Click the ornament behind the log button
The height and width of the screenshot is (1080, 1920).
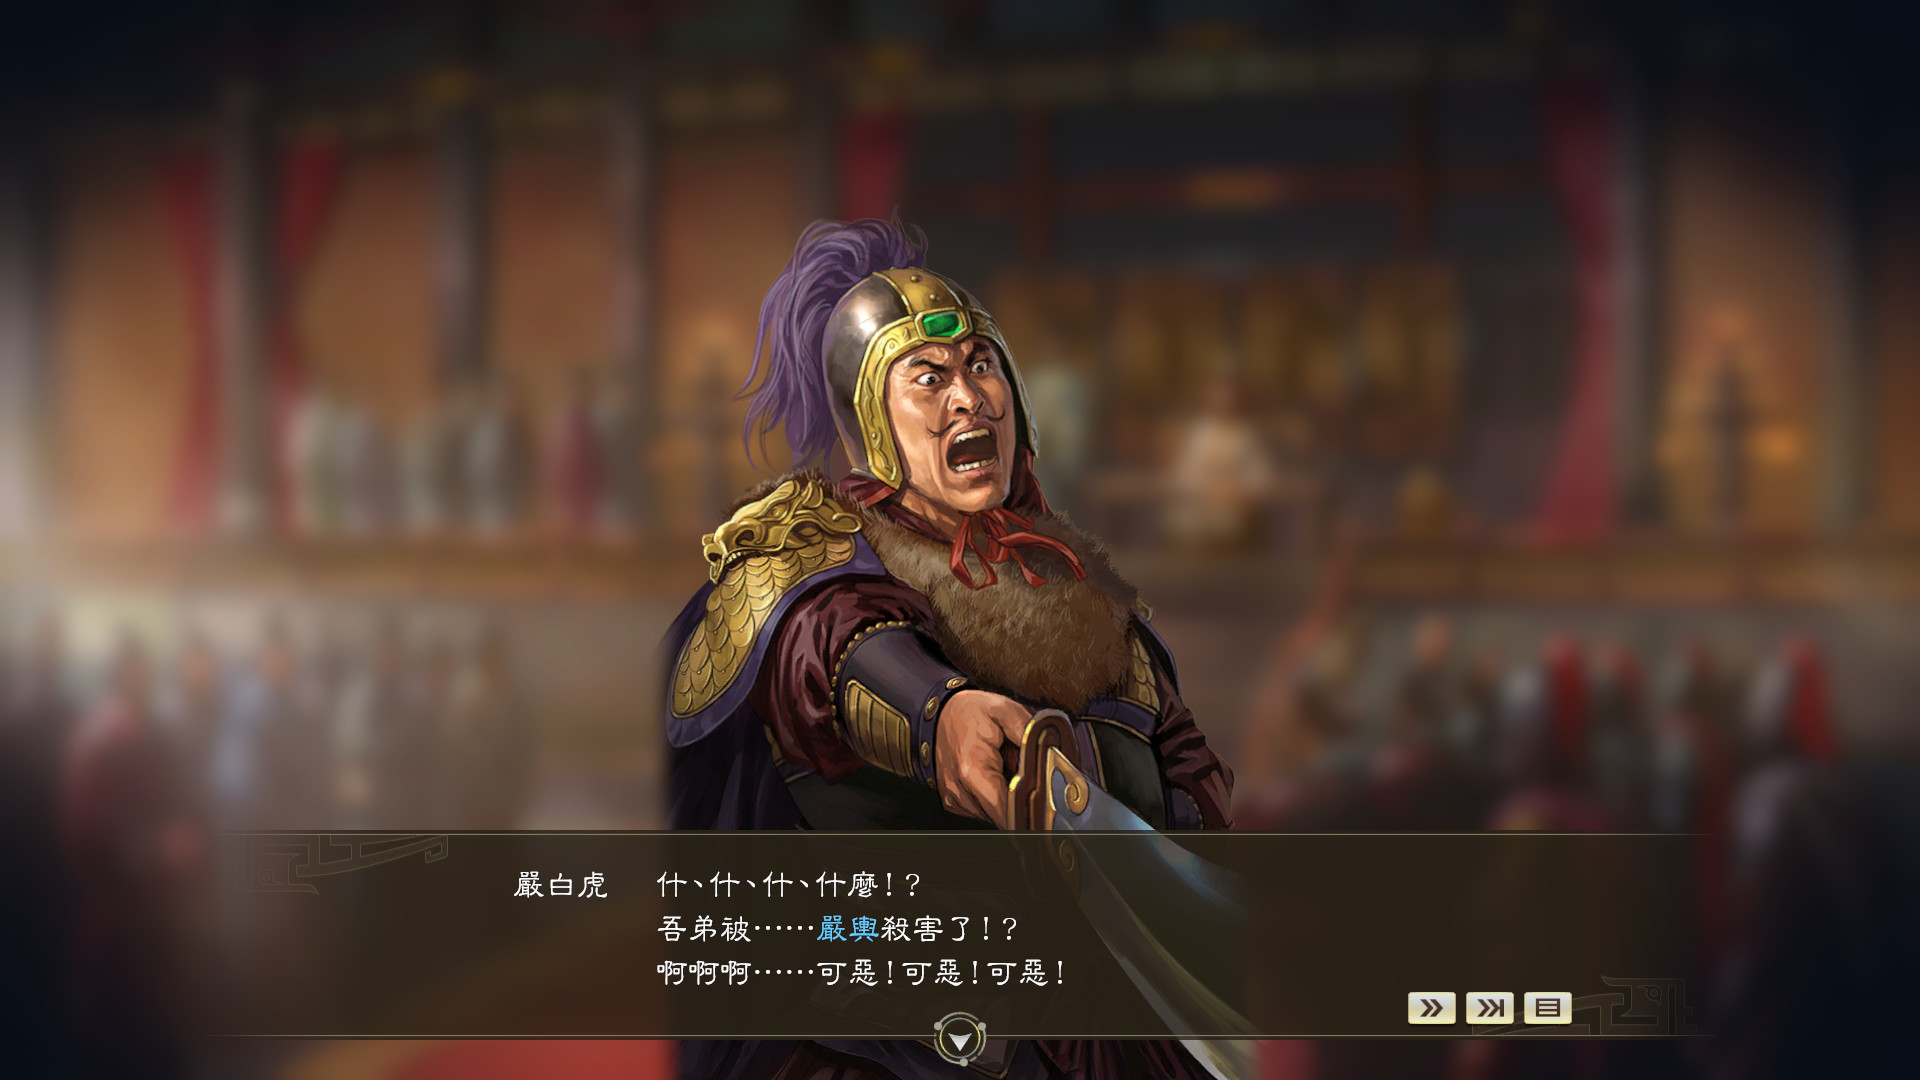coord(1640,1005)
